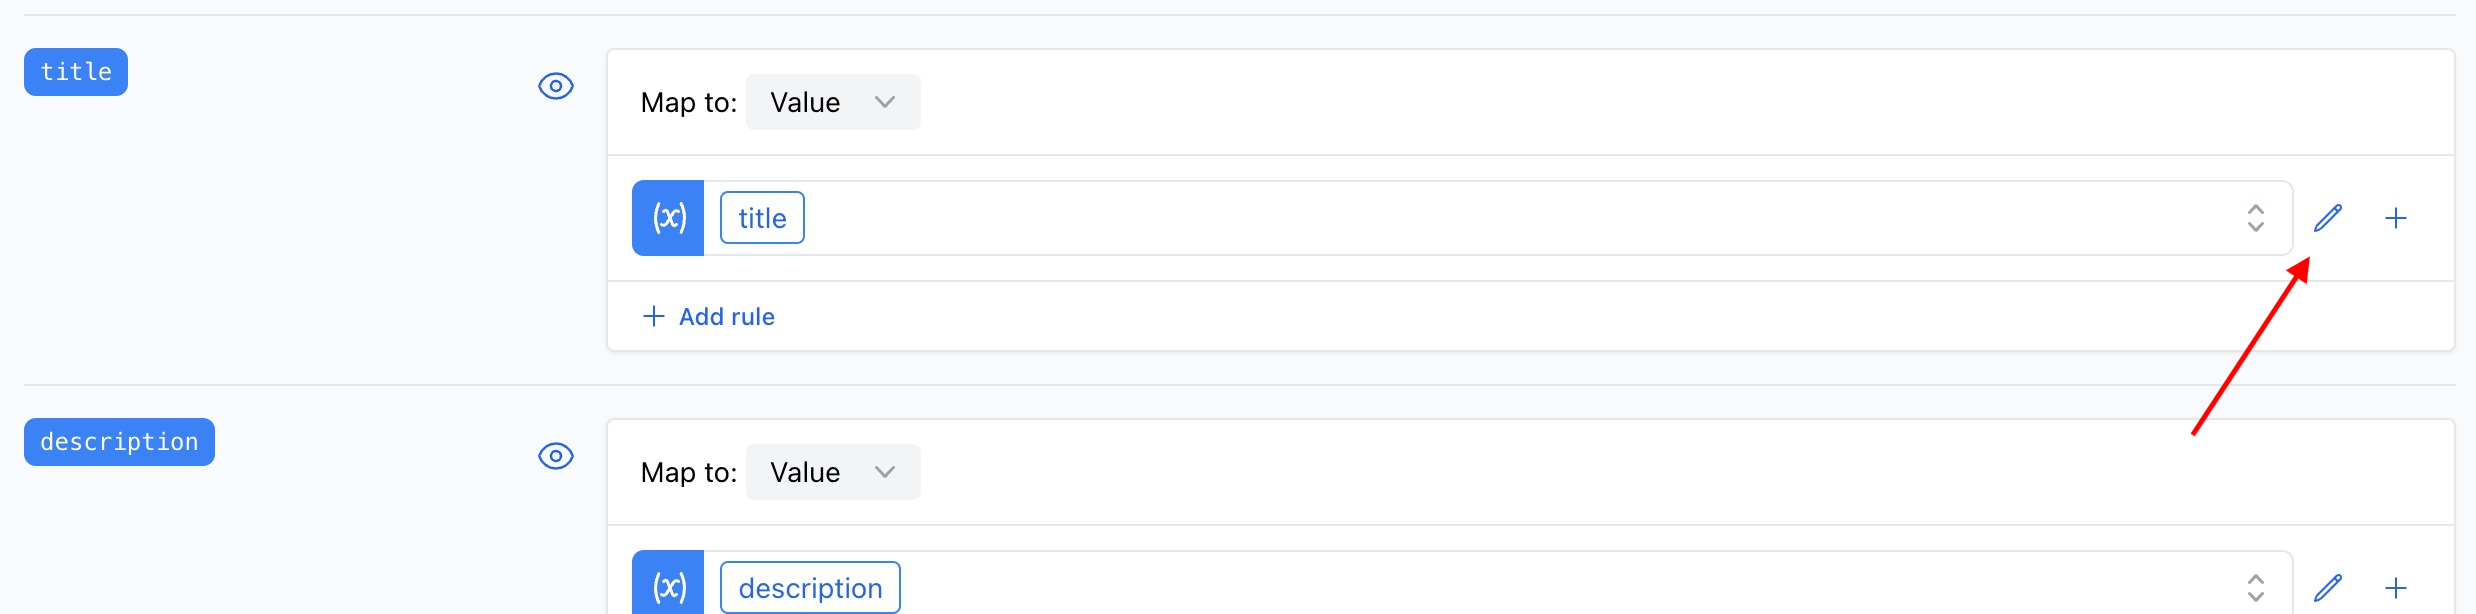
Task: Click the title variable chip in rule
Action: tap(762, 218)
